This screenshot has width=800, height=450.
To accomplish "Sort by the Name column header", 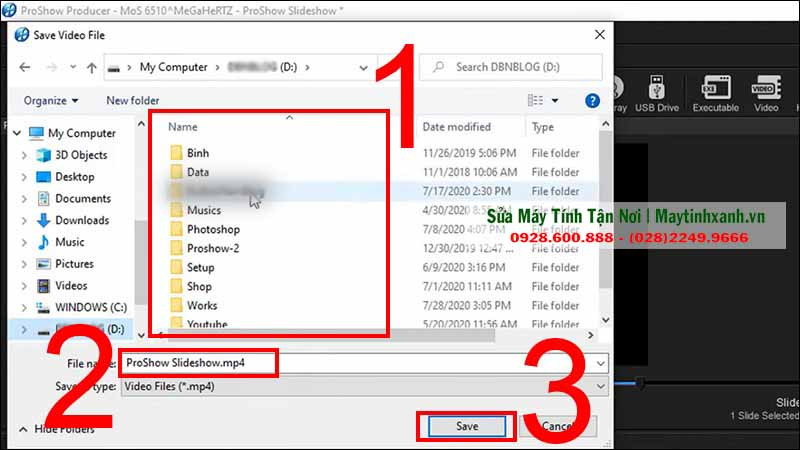I will [183, 127].
